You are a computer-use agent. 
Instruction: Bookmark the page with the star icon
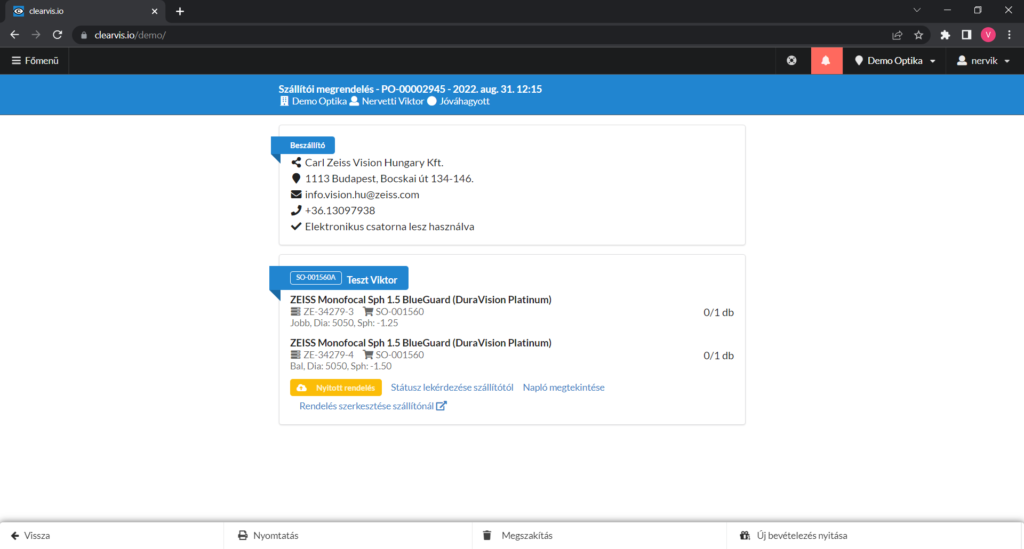(918, 35)
